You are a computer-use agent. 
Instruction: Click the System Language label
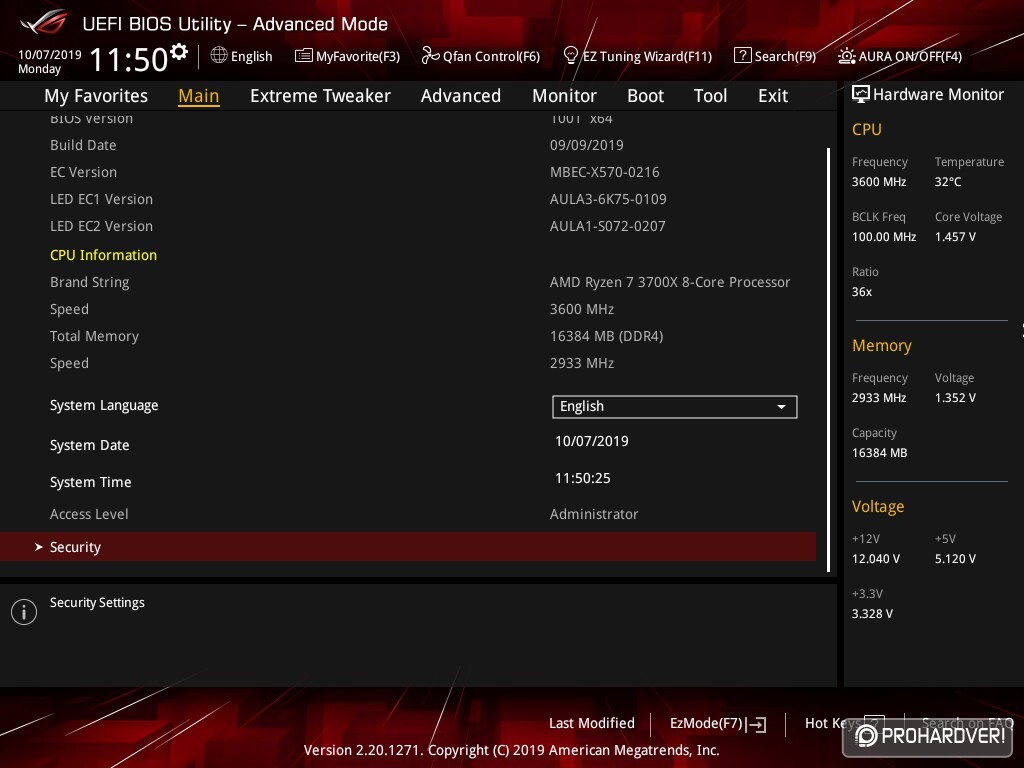[104, 406]
